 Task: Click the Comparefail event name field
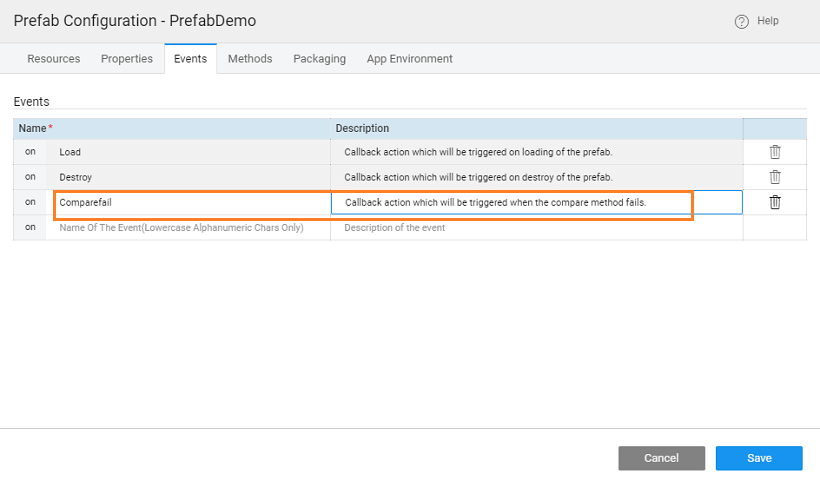[190, 203]
